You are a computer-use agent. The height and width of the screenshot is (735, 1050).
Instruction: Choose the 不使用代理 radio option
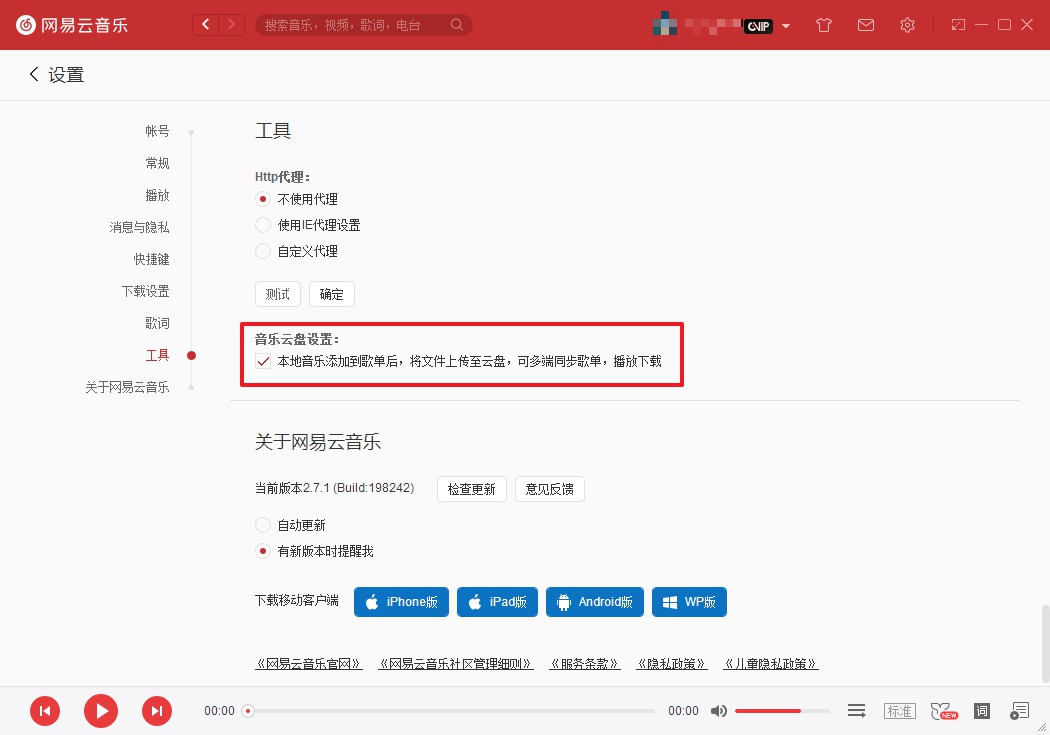coord(263,199)
